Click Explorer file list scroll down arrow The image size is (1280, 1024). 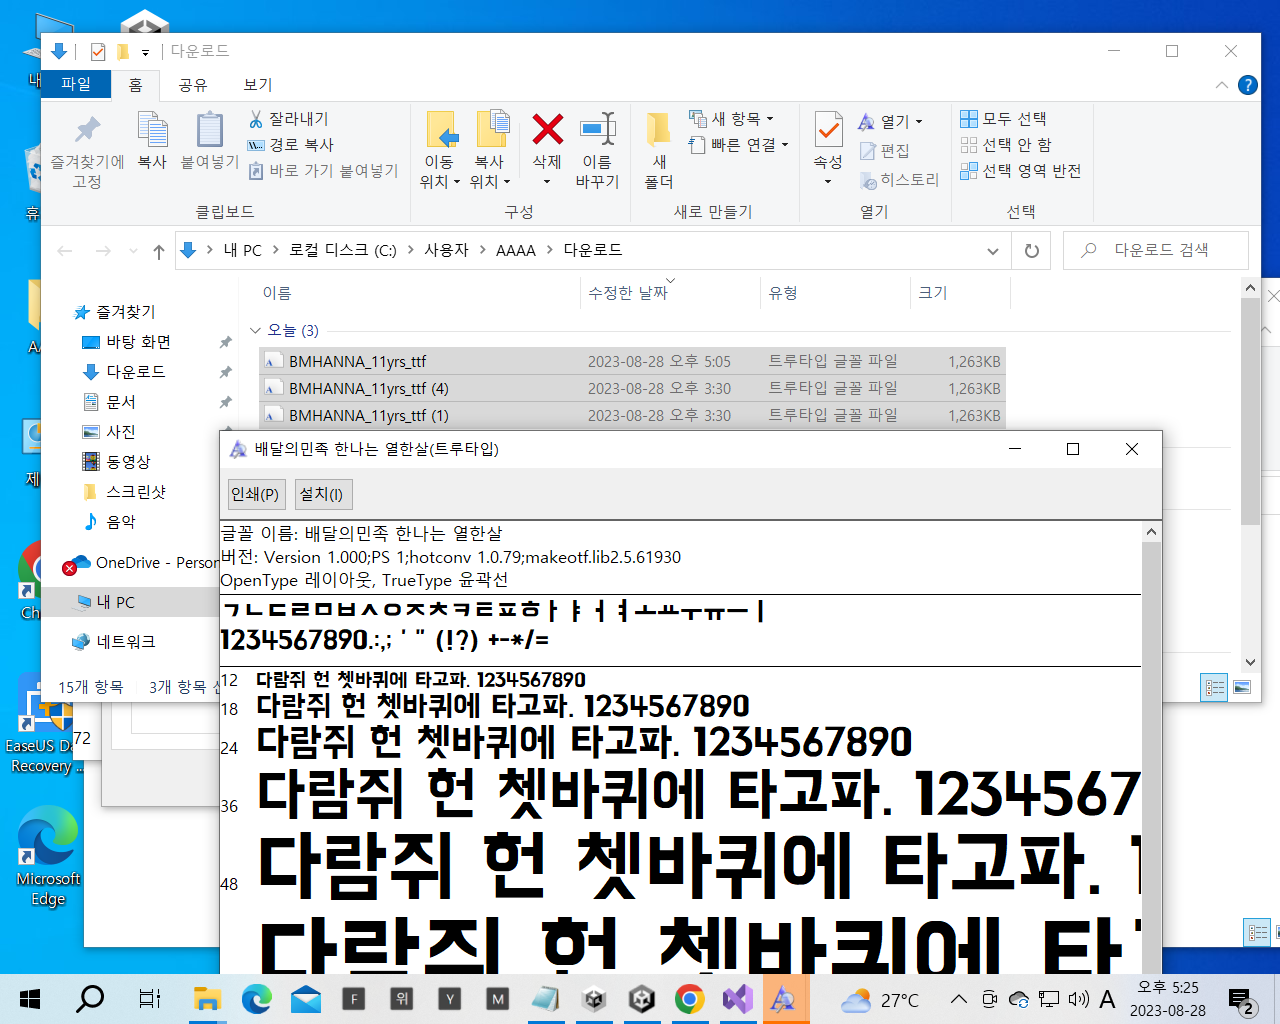tap(1250, 662)
